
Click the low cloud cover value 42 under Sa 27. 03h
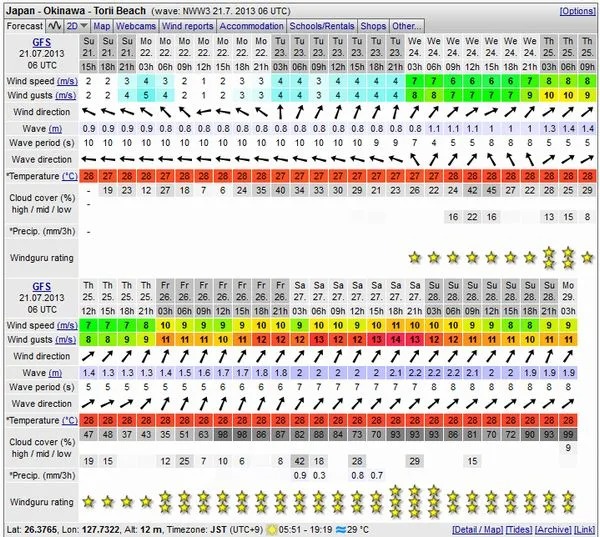pos(300,461)
